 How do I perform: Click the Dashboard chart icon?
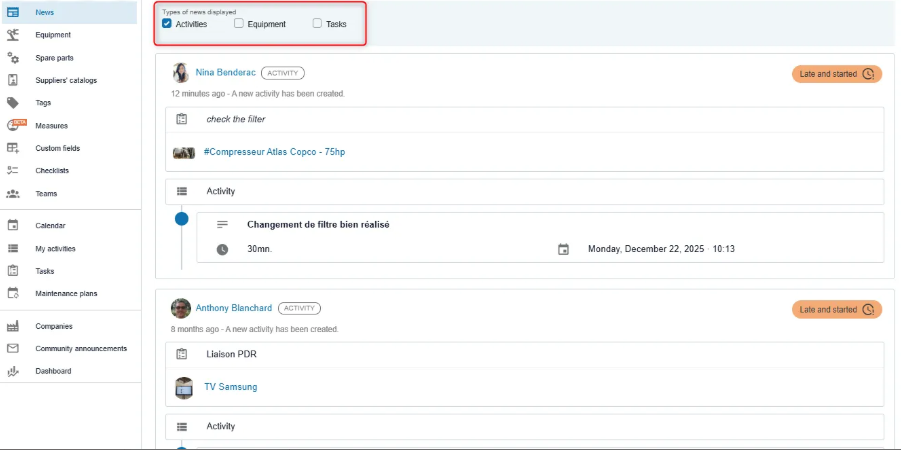point(13,371)
